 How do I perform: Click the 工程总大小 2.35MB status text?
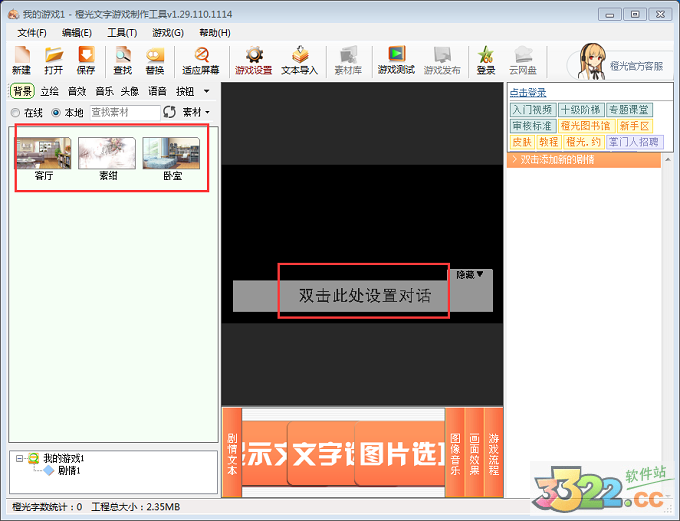(x=136, y=507)
